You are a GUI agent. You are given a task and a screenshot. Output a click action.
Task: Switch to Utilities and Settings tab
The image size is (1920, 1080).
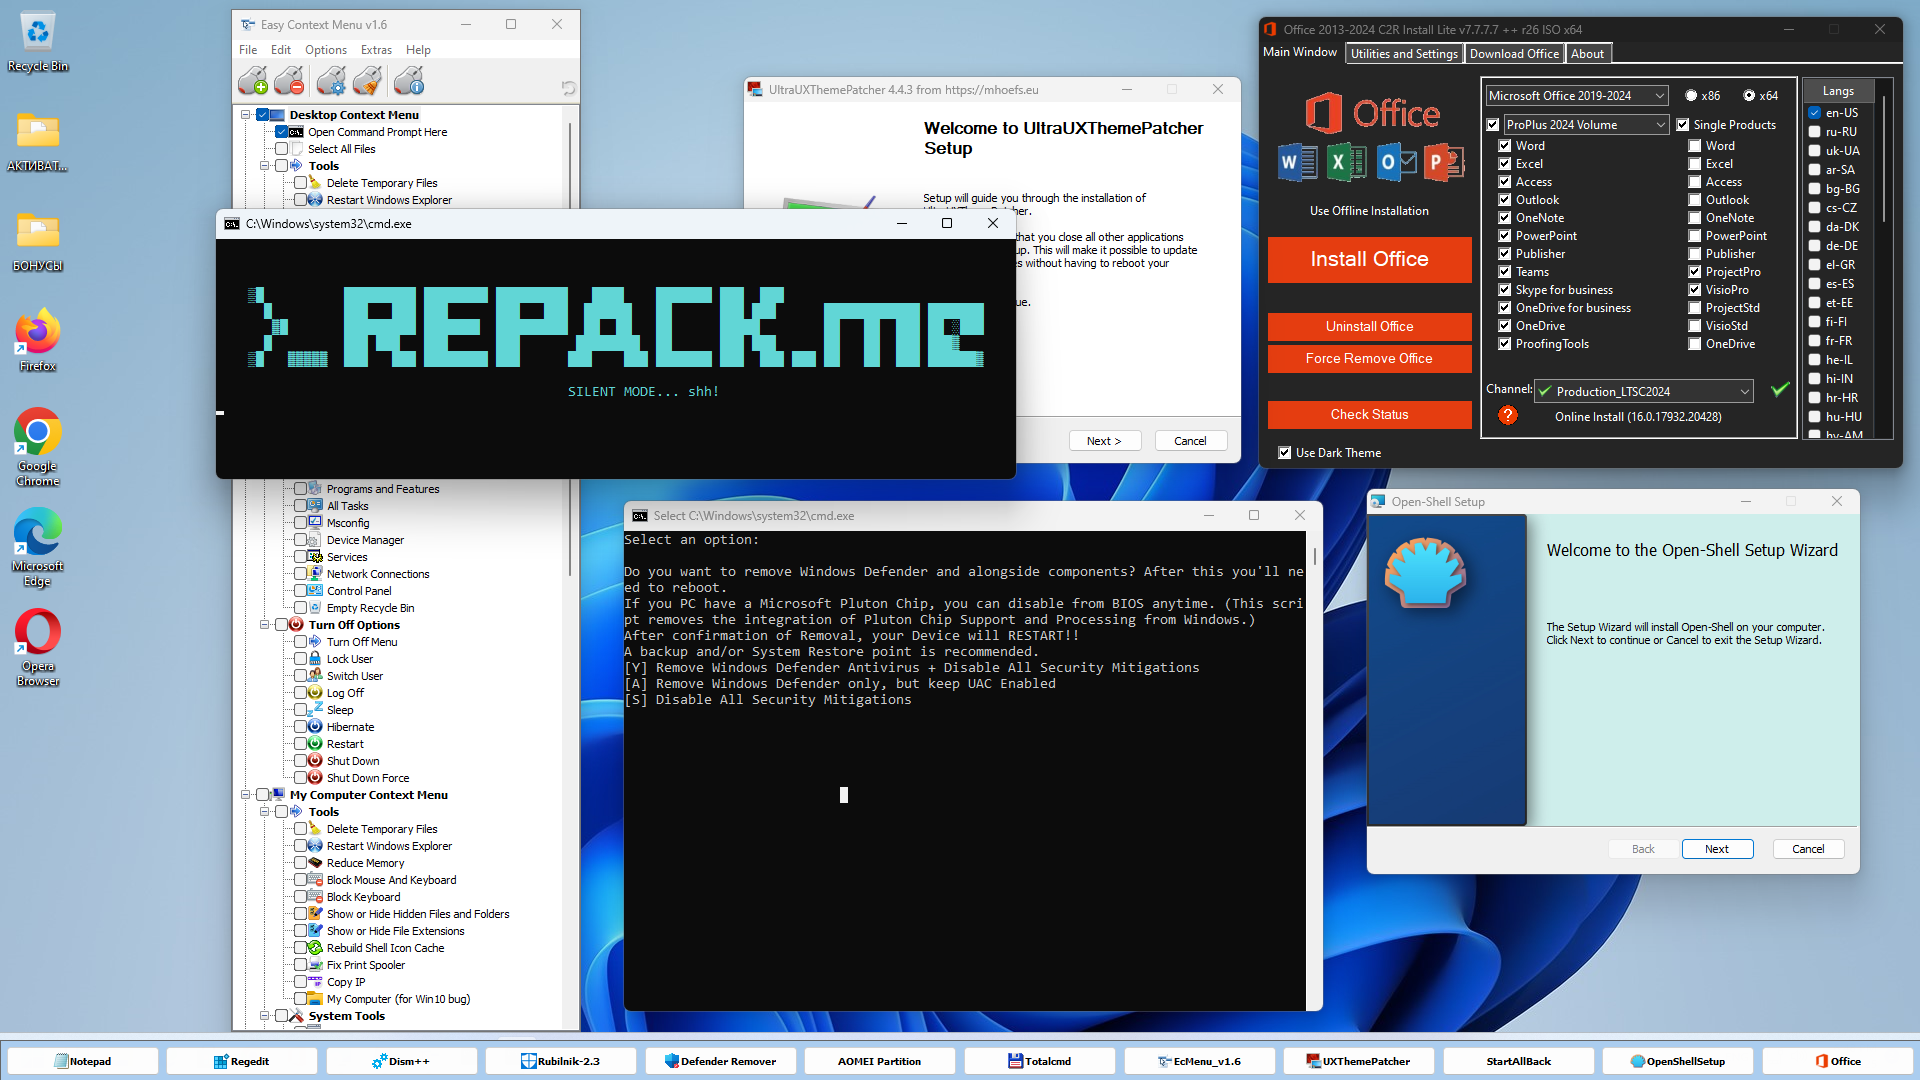tap(1404, 54)
